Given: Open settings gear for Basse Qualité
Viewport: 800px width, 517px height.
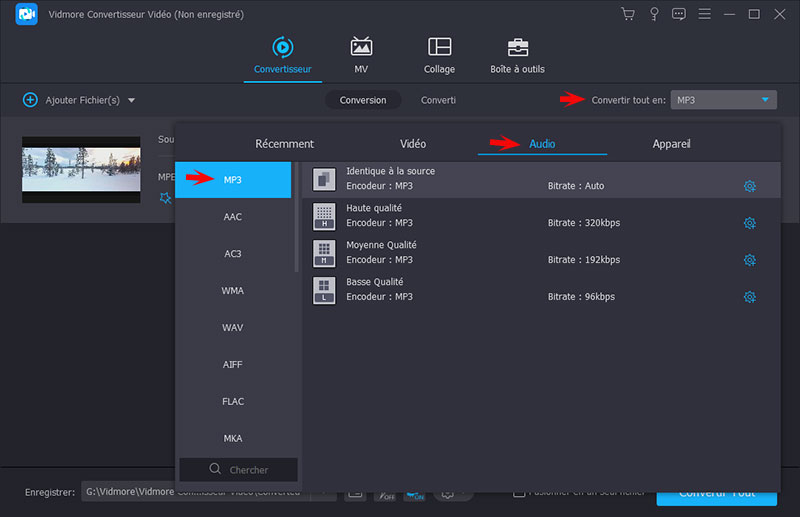Looking at the screenshot, I should pos(749,297).
